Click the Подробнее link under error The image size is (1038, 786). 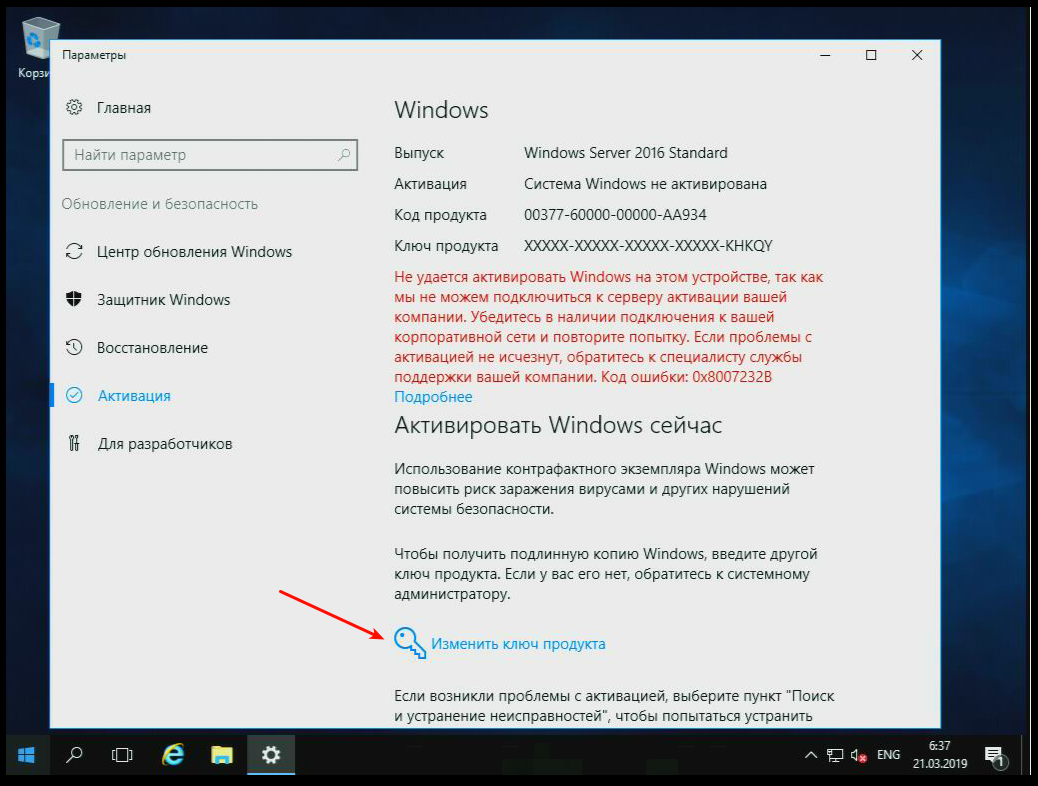[433, 397]
